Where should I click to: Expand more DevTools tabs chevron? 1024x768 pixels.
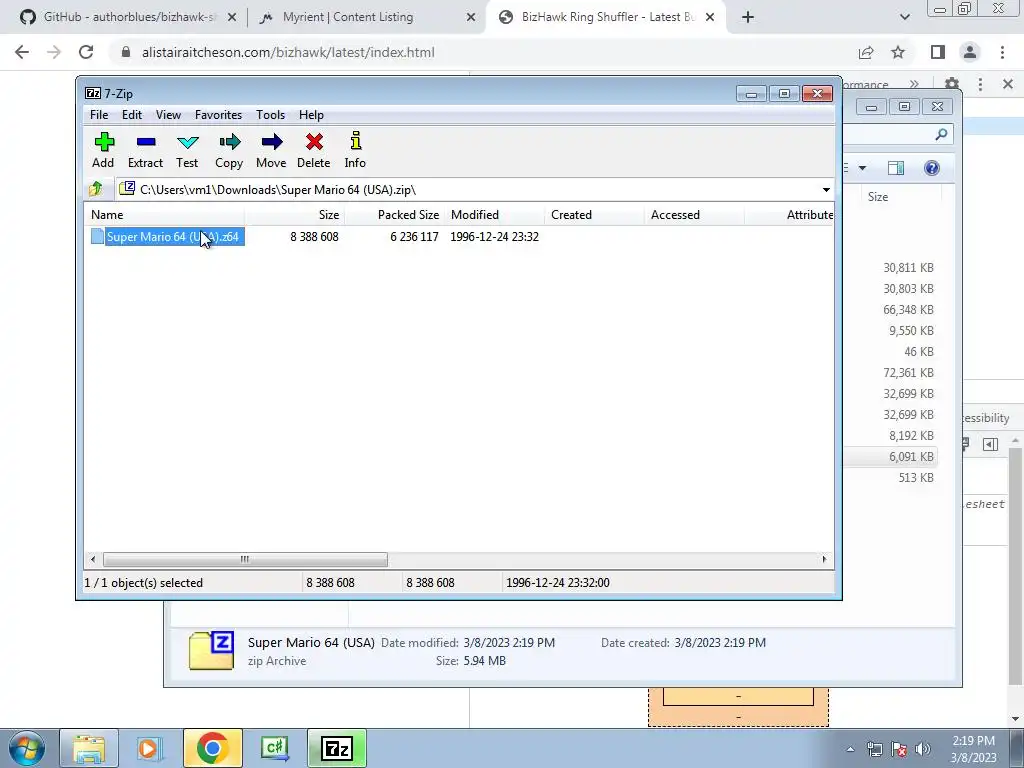pos(914,84)
